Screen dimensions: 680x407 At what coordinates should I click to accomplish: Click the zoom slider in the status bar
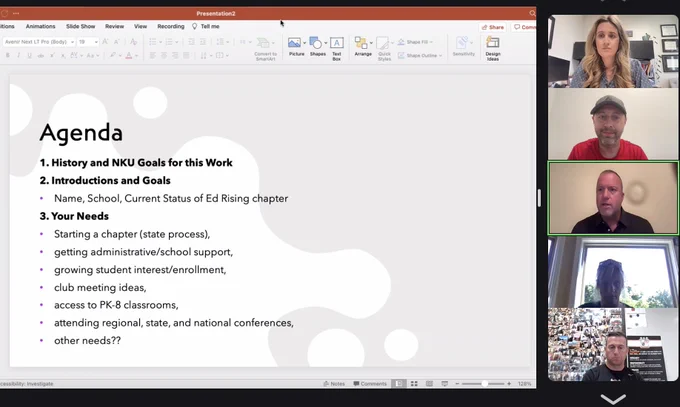483,384
